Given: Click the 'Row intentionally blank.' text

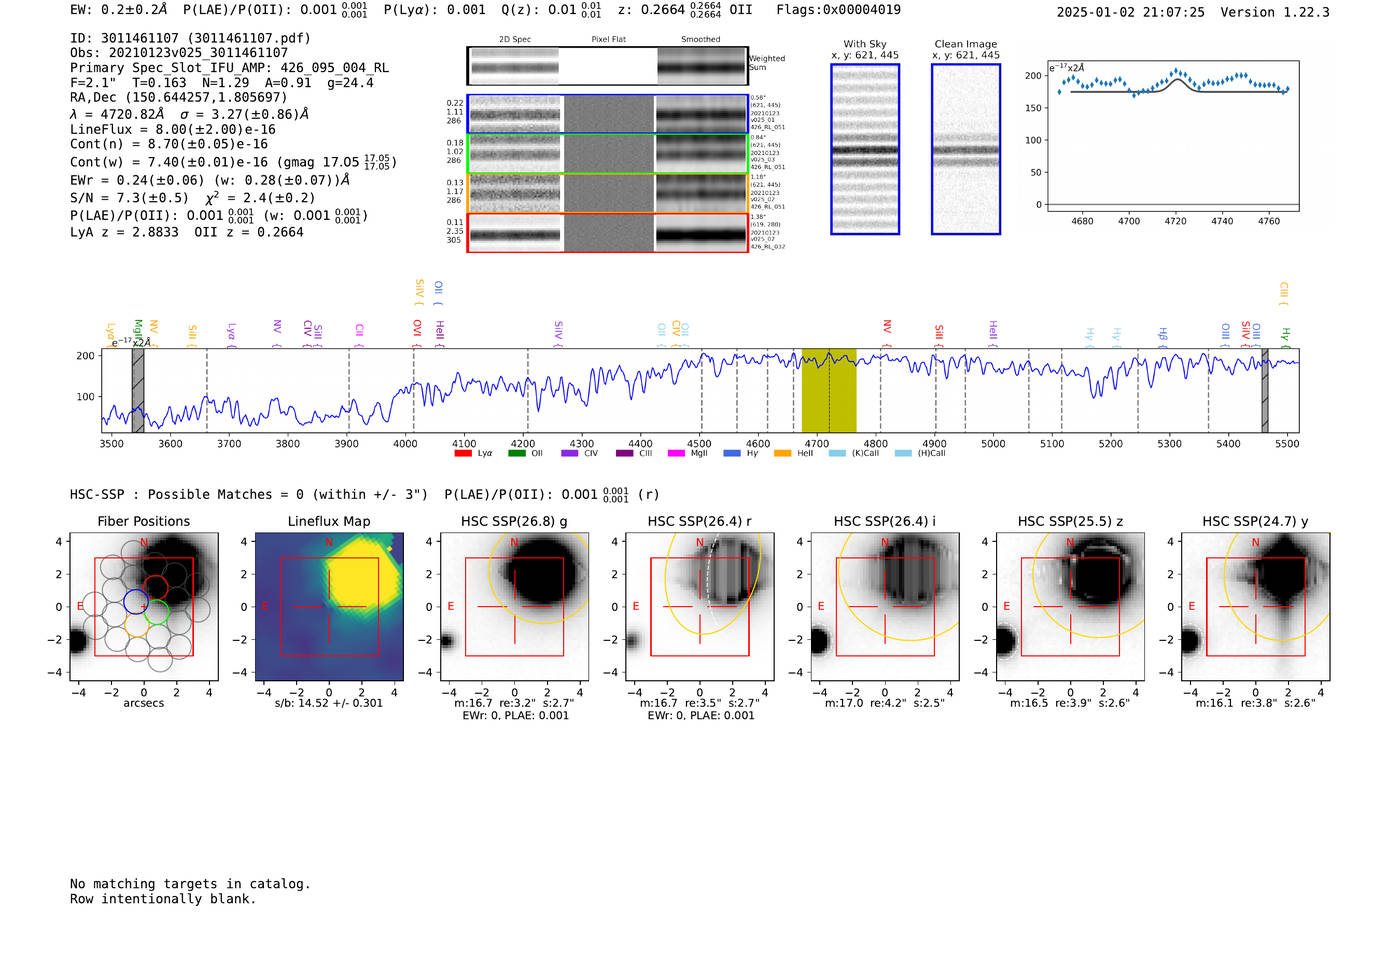Looking at the screenshot, I should tap(163, 899).
